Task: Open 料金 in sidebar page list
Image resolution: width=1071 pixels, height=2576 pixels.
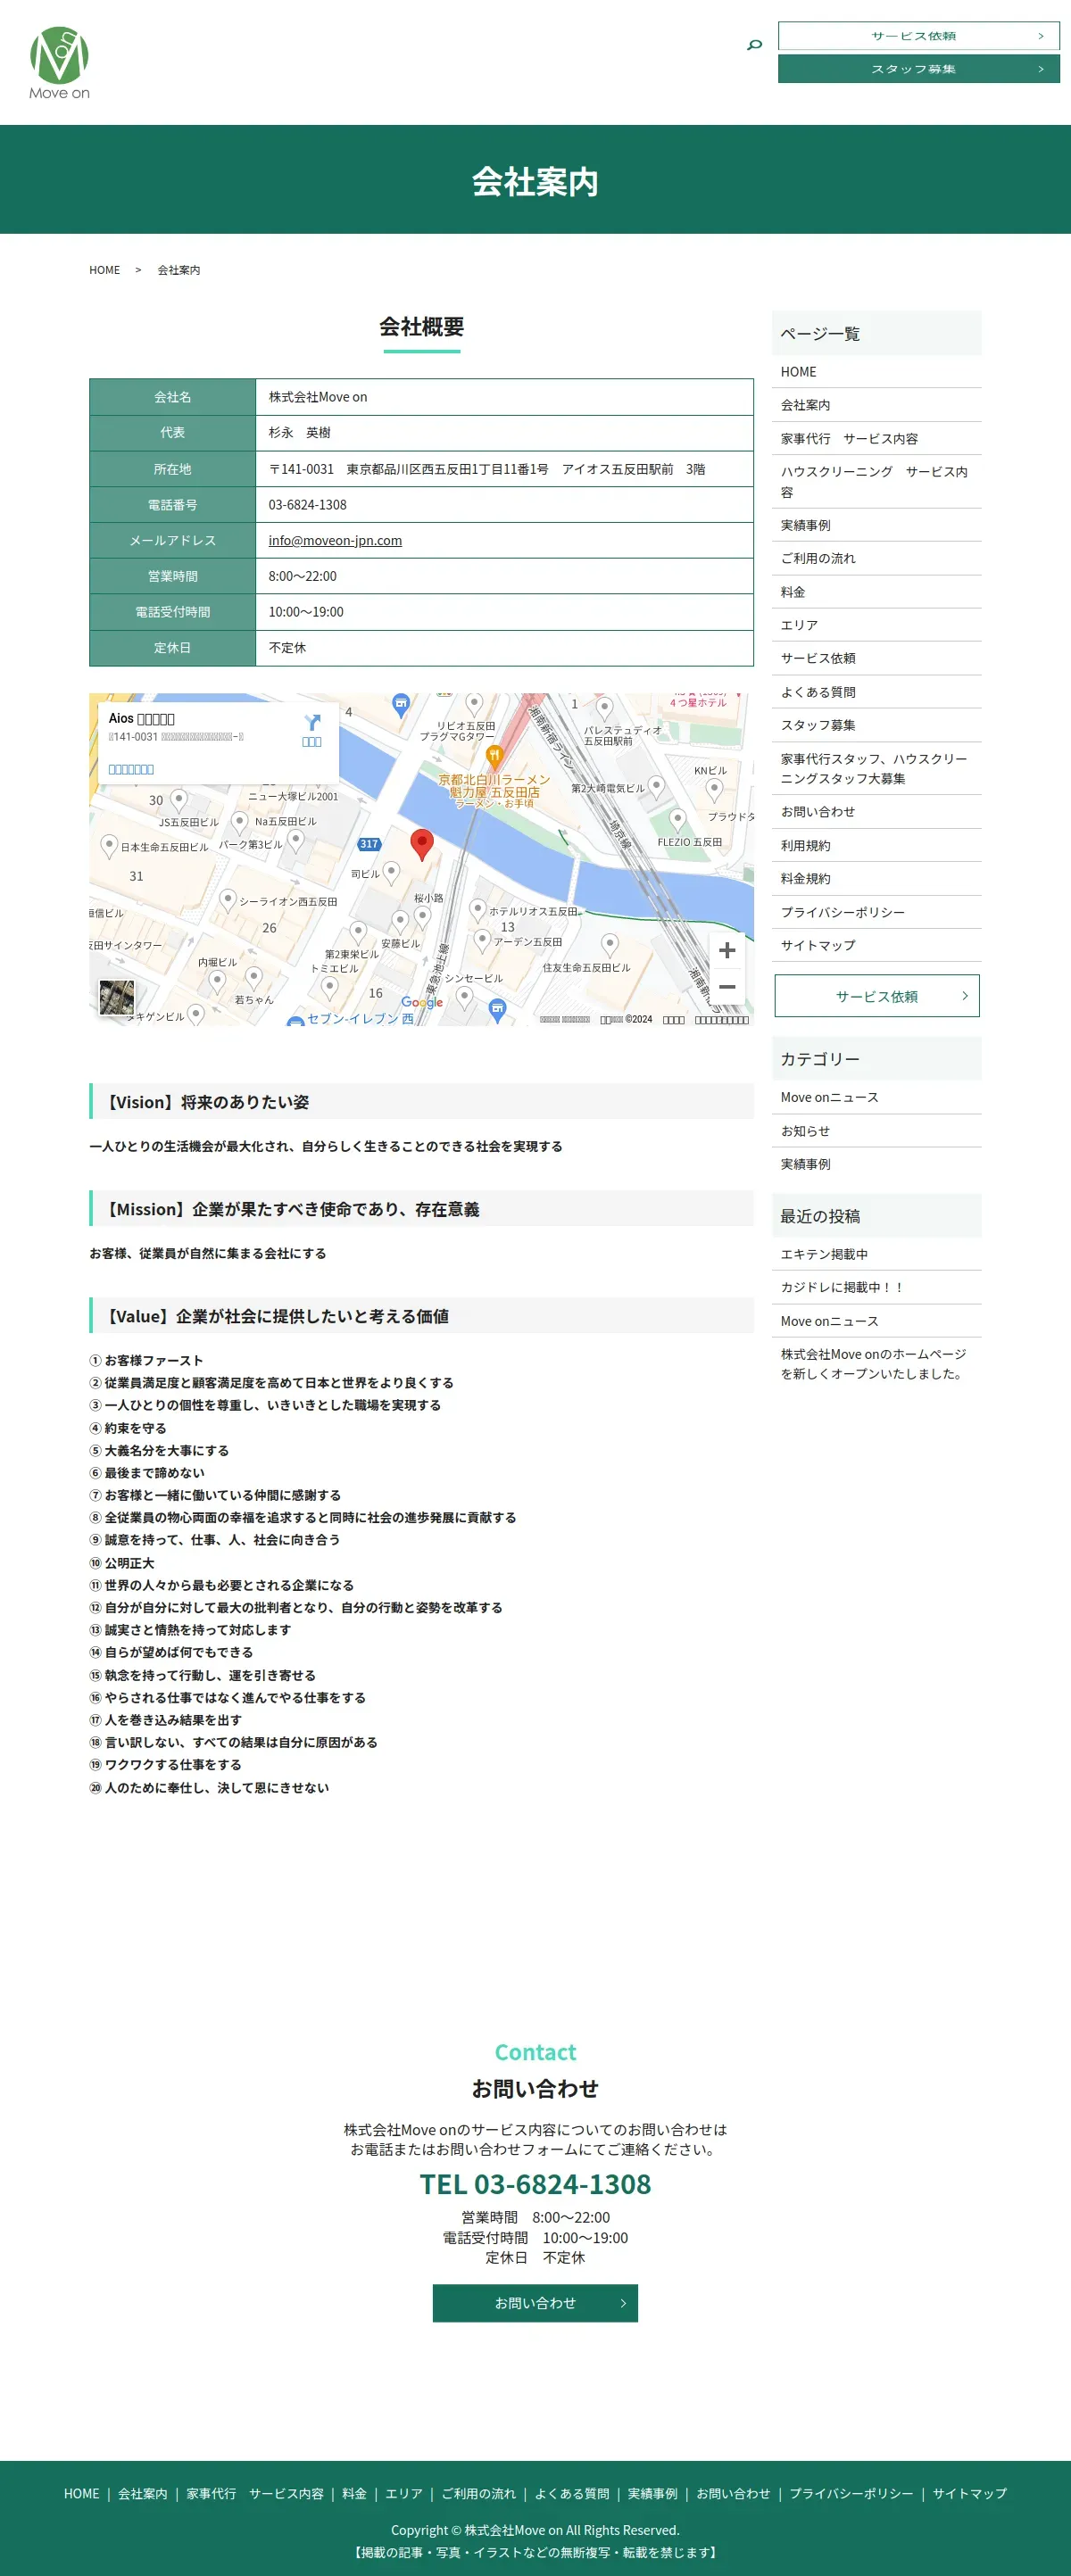Action: [877, 592]
